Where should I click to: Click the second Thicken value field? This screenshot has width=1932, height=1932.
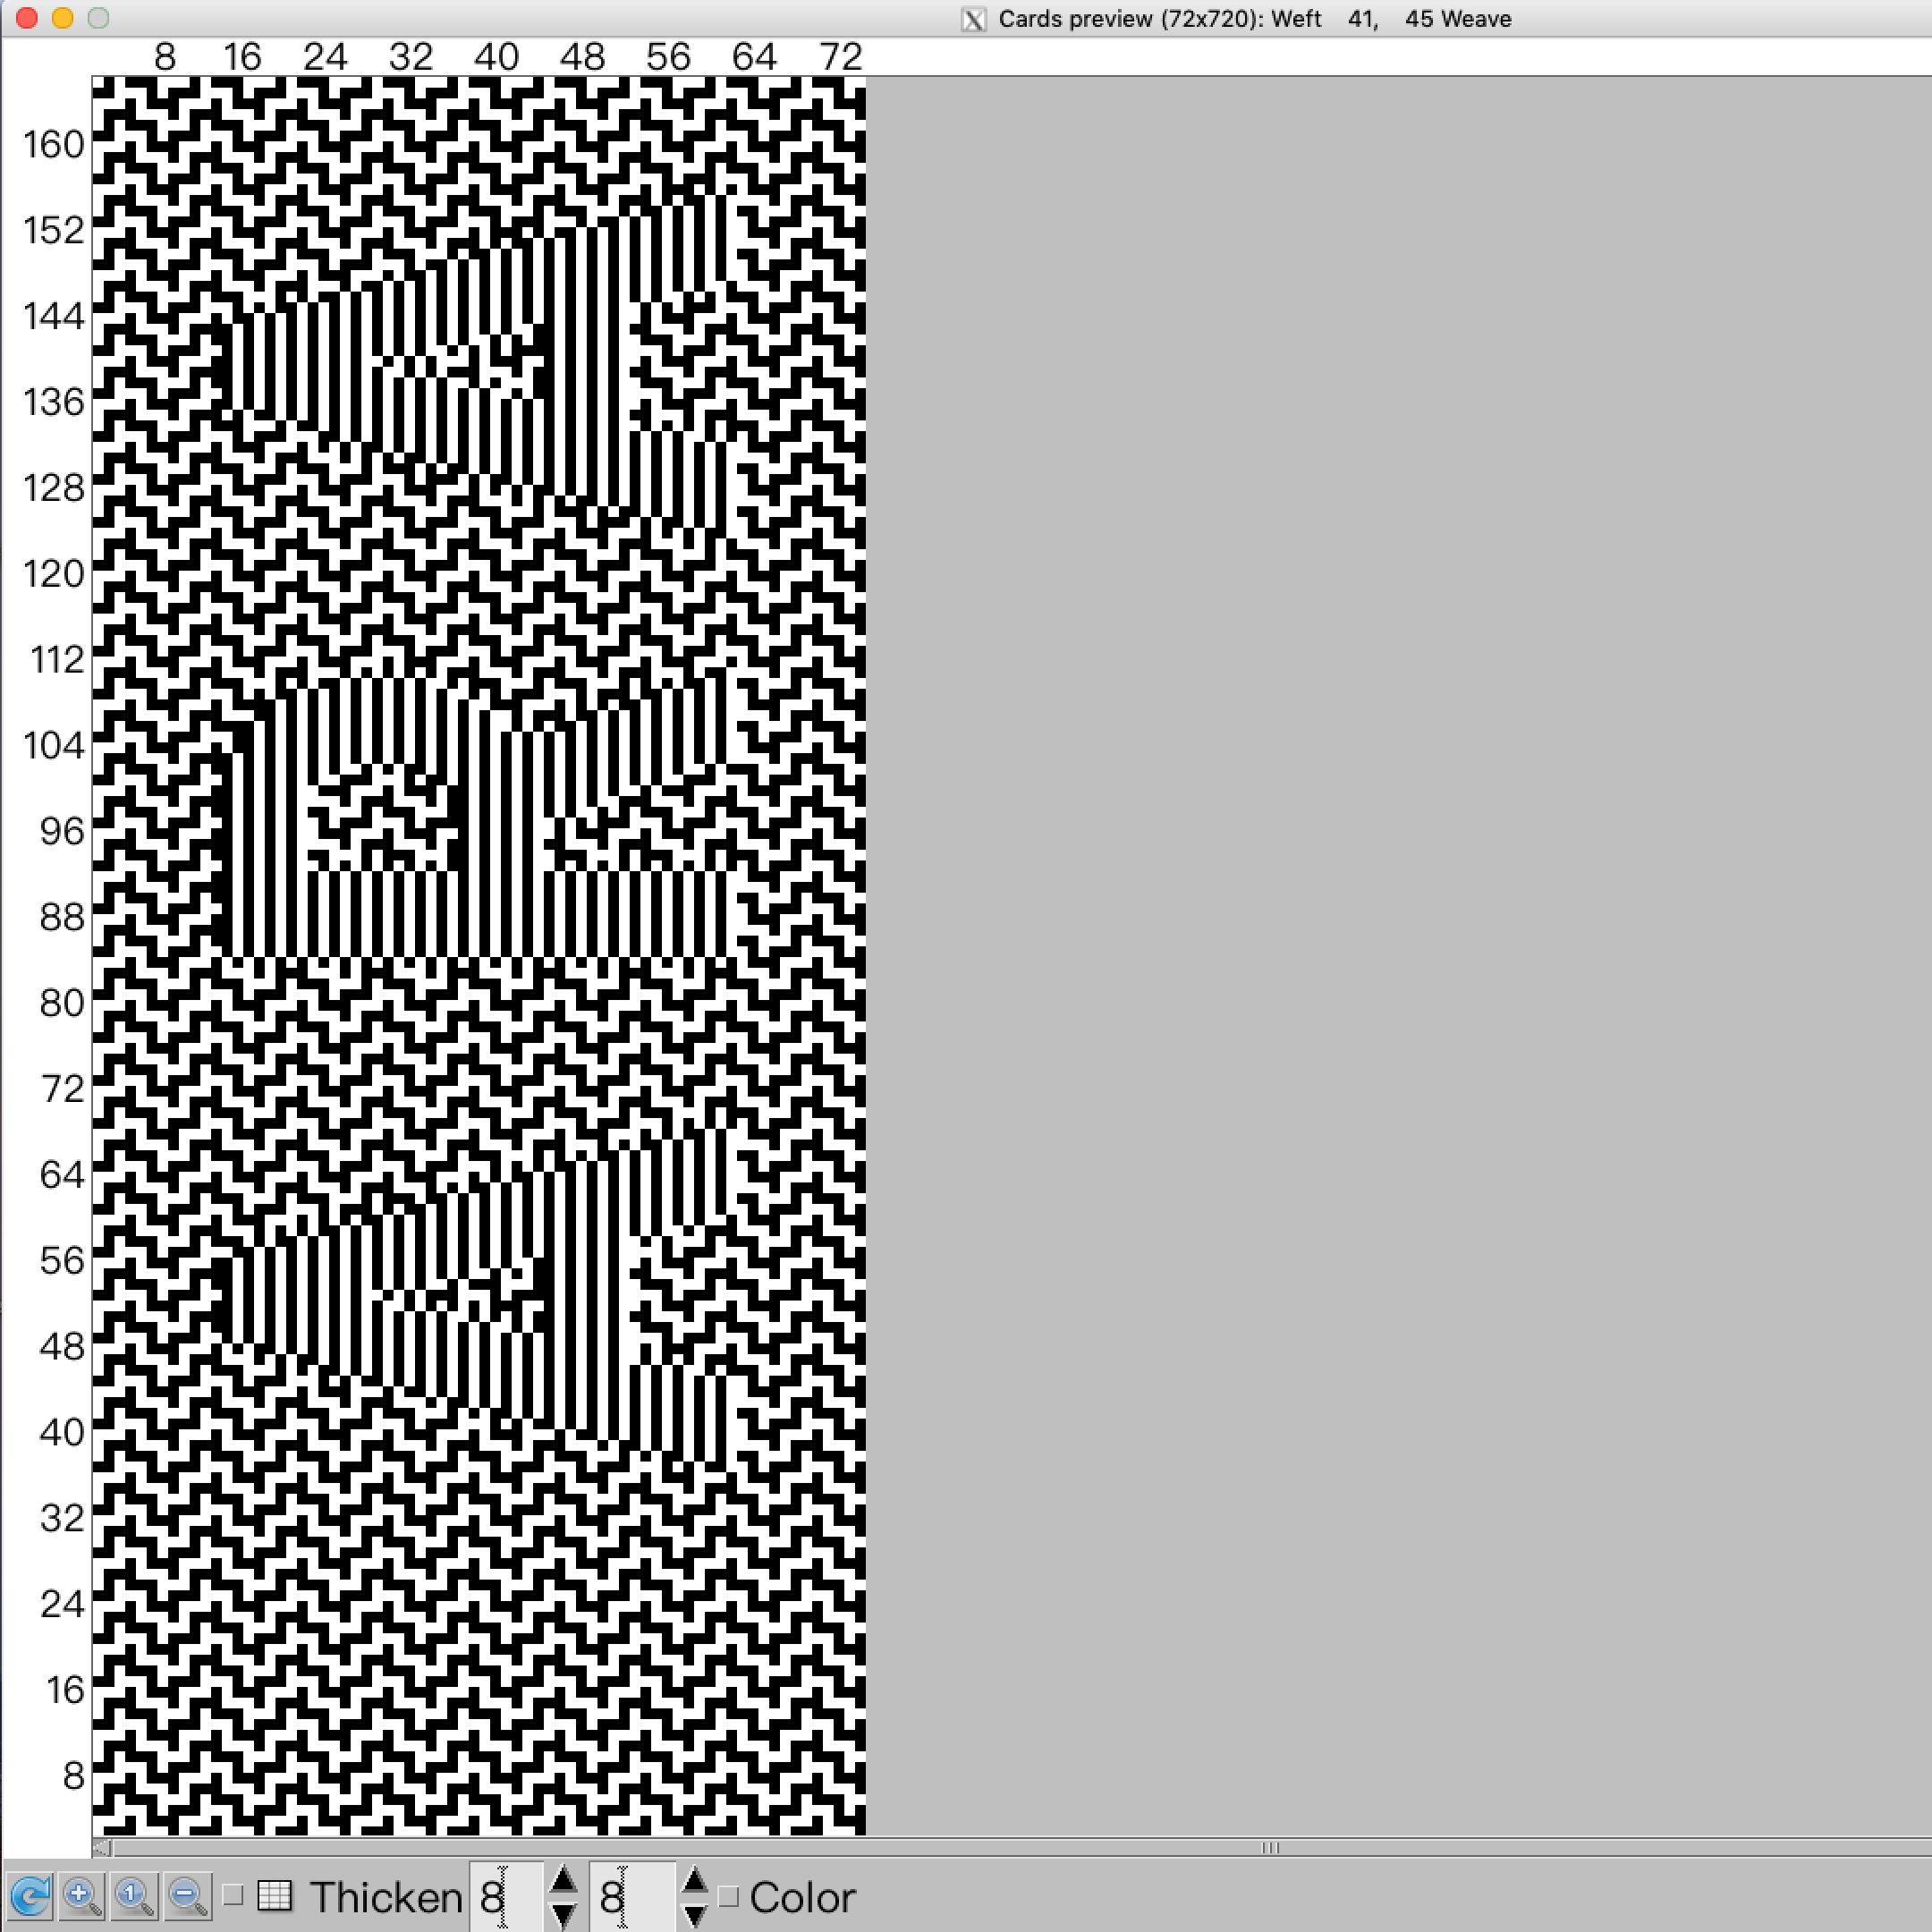pos(632,1897)
